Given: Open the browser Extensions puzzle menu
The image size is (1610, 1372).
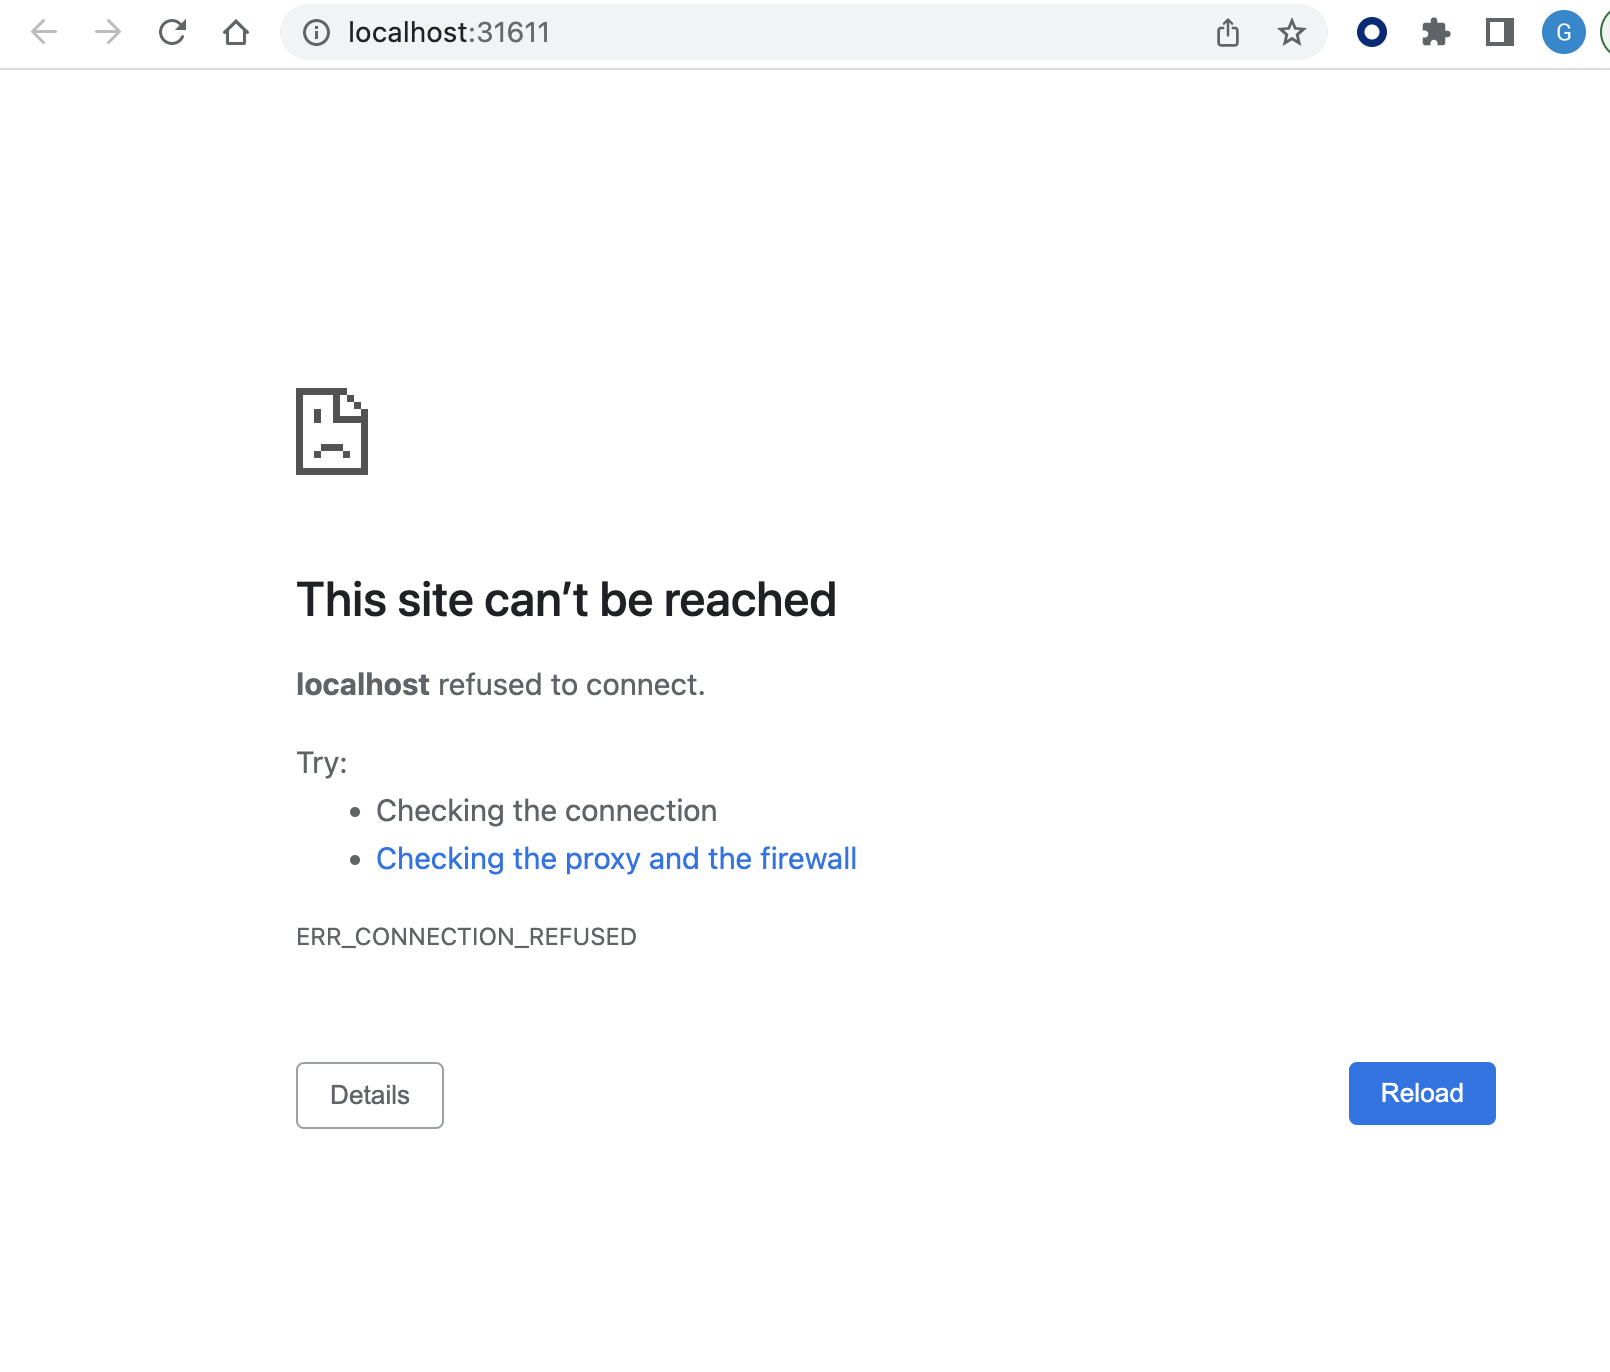Looking at the screenshot, I should click(x=1436, y=32).
